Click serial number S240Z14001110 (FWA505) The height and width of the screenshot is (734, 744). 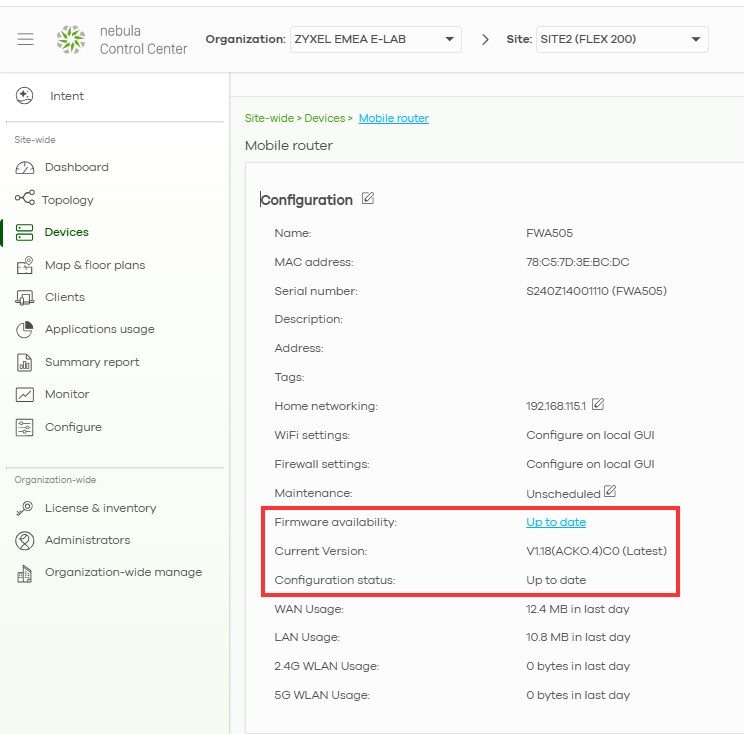pos(596,291)
